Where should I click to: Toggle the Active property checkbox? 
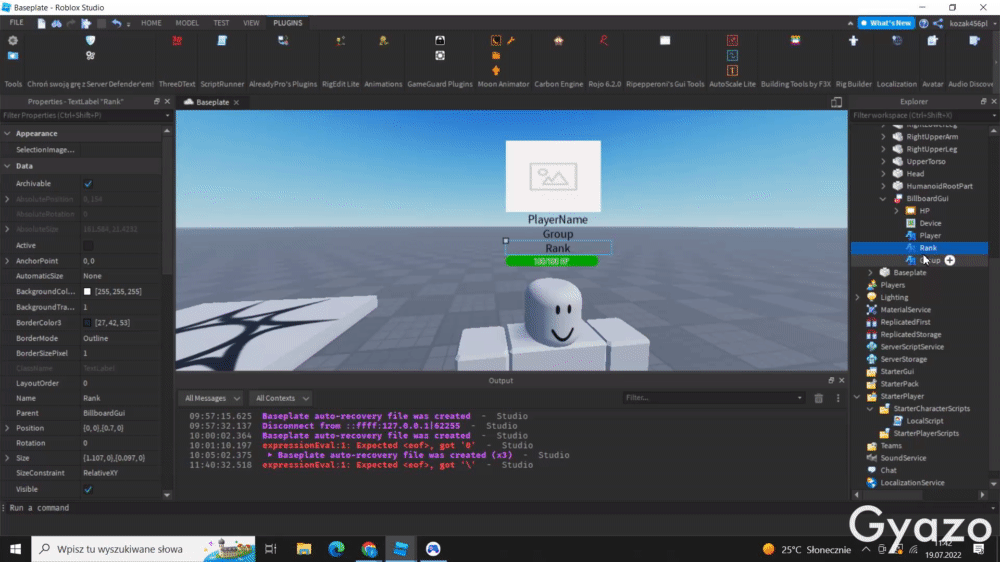[x=88, y=246]
